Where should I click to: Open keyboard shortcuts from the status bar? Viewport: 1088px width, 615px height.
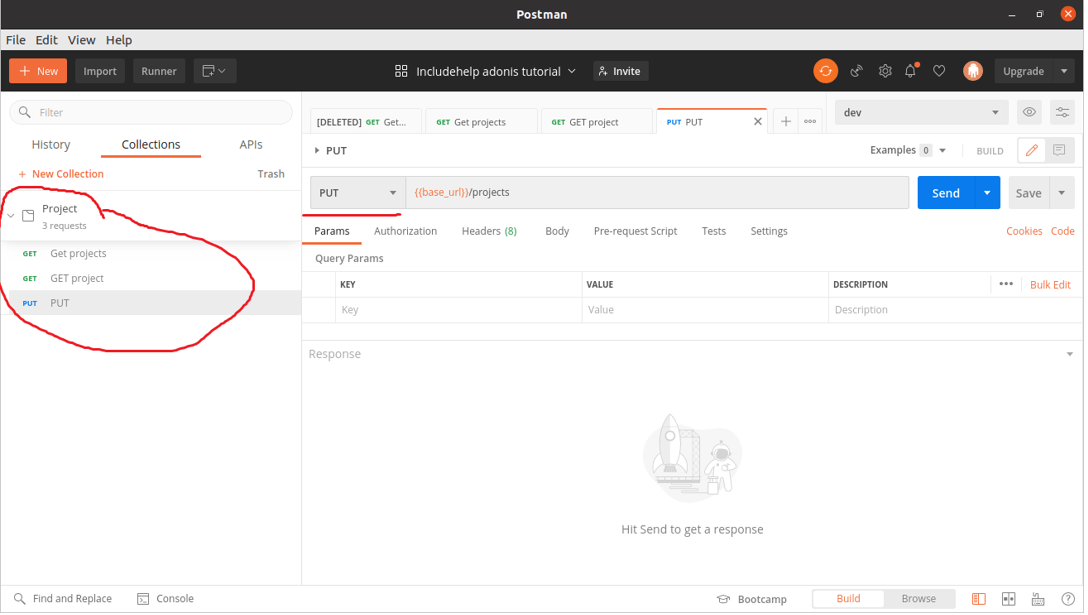(1037, 598)
